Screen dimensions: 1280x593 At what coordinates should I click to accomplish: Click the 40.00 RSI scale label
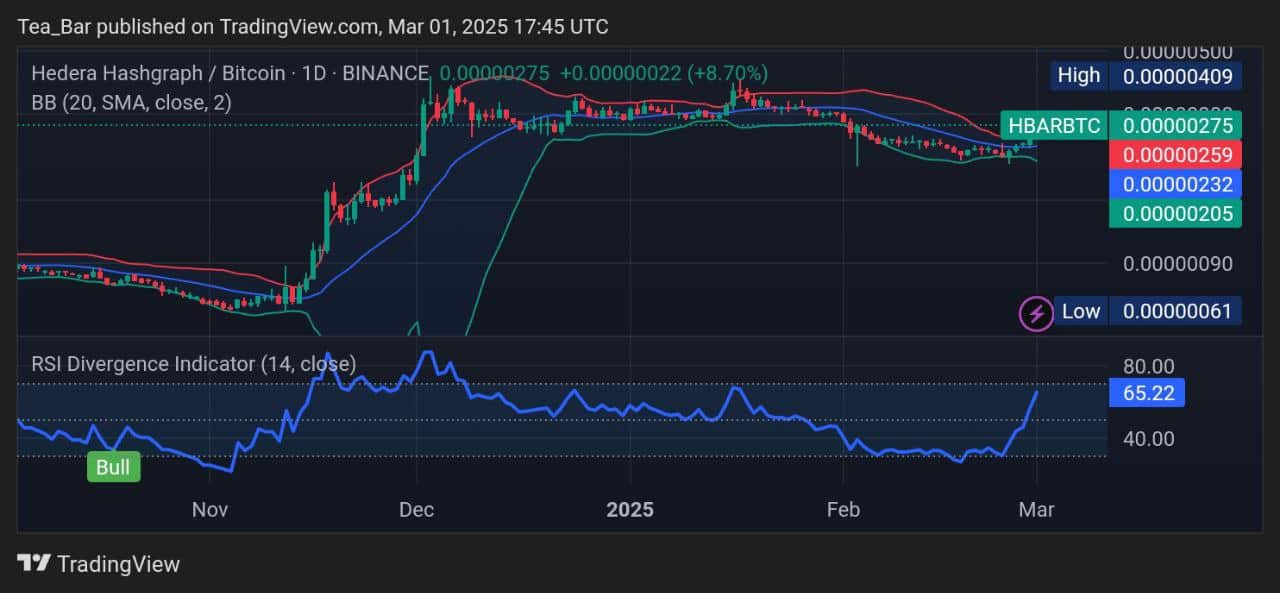pyautogui.click(x=1148, y=438)
